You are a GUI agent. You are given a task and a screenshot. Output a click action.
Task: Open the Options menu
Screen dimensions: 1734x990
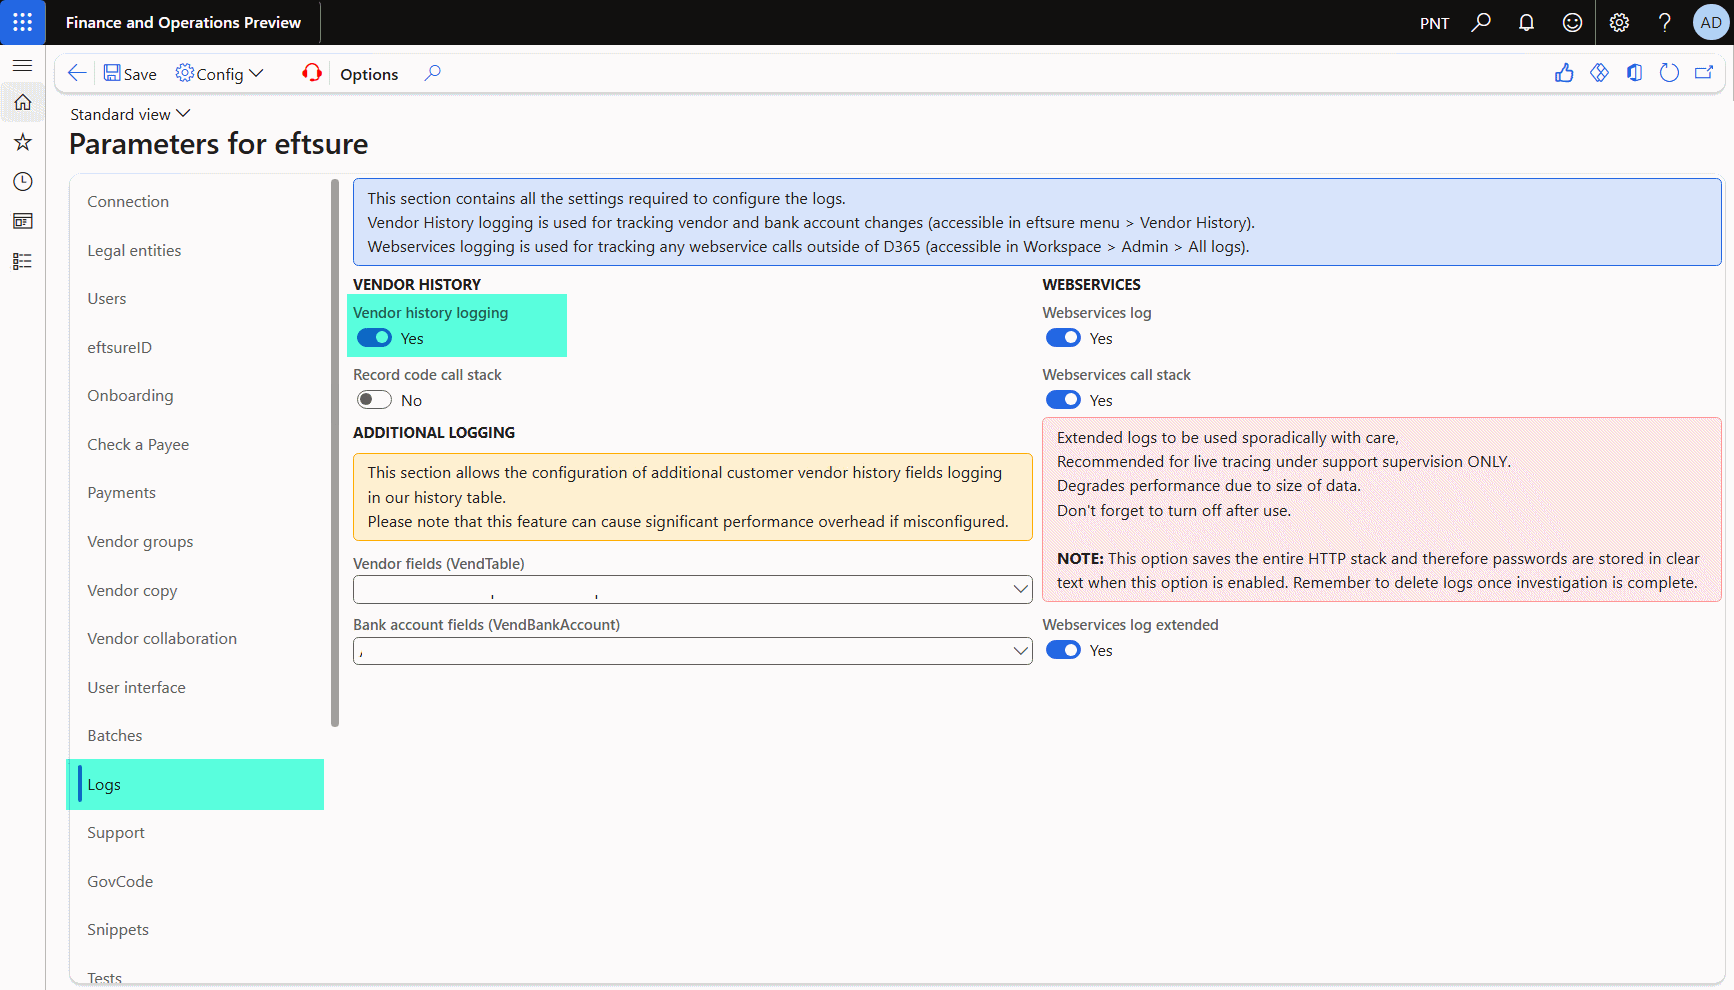point(369,74)
